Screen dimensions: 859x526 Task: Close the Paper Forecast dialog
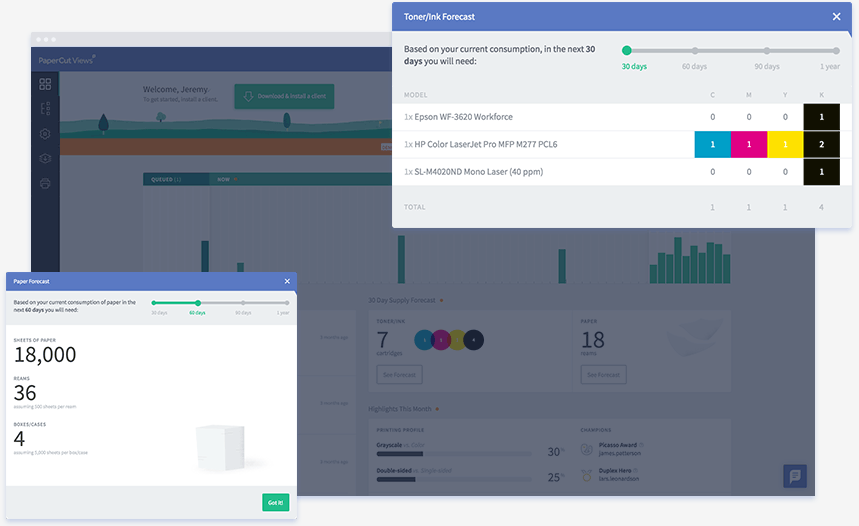(287, 281)
